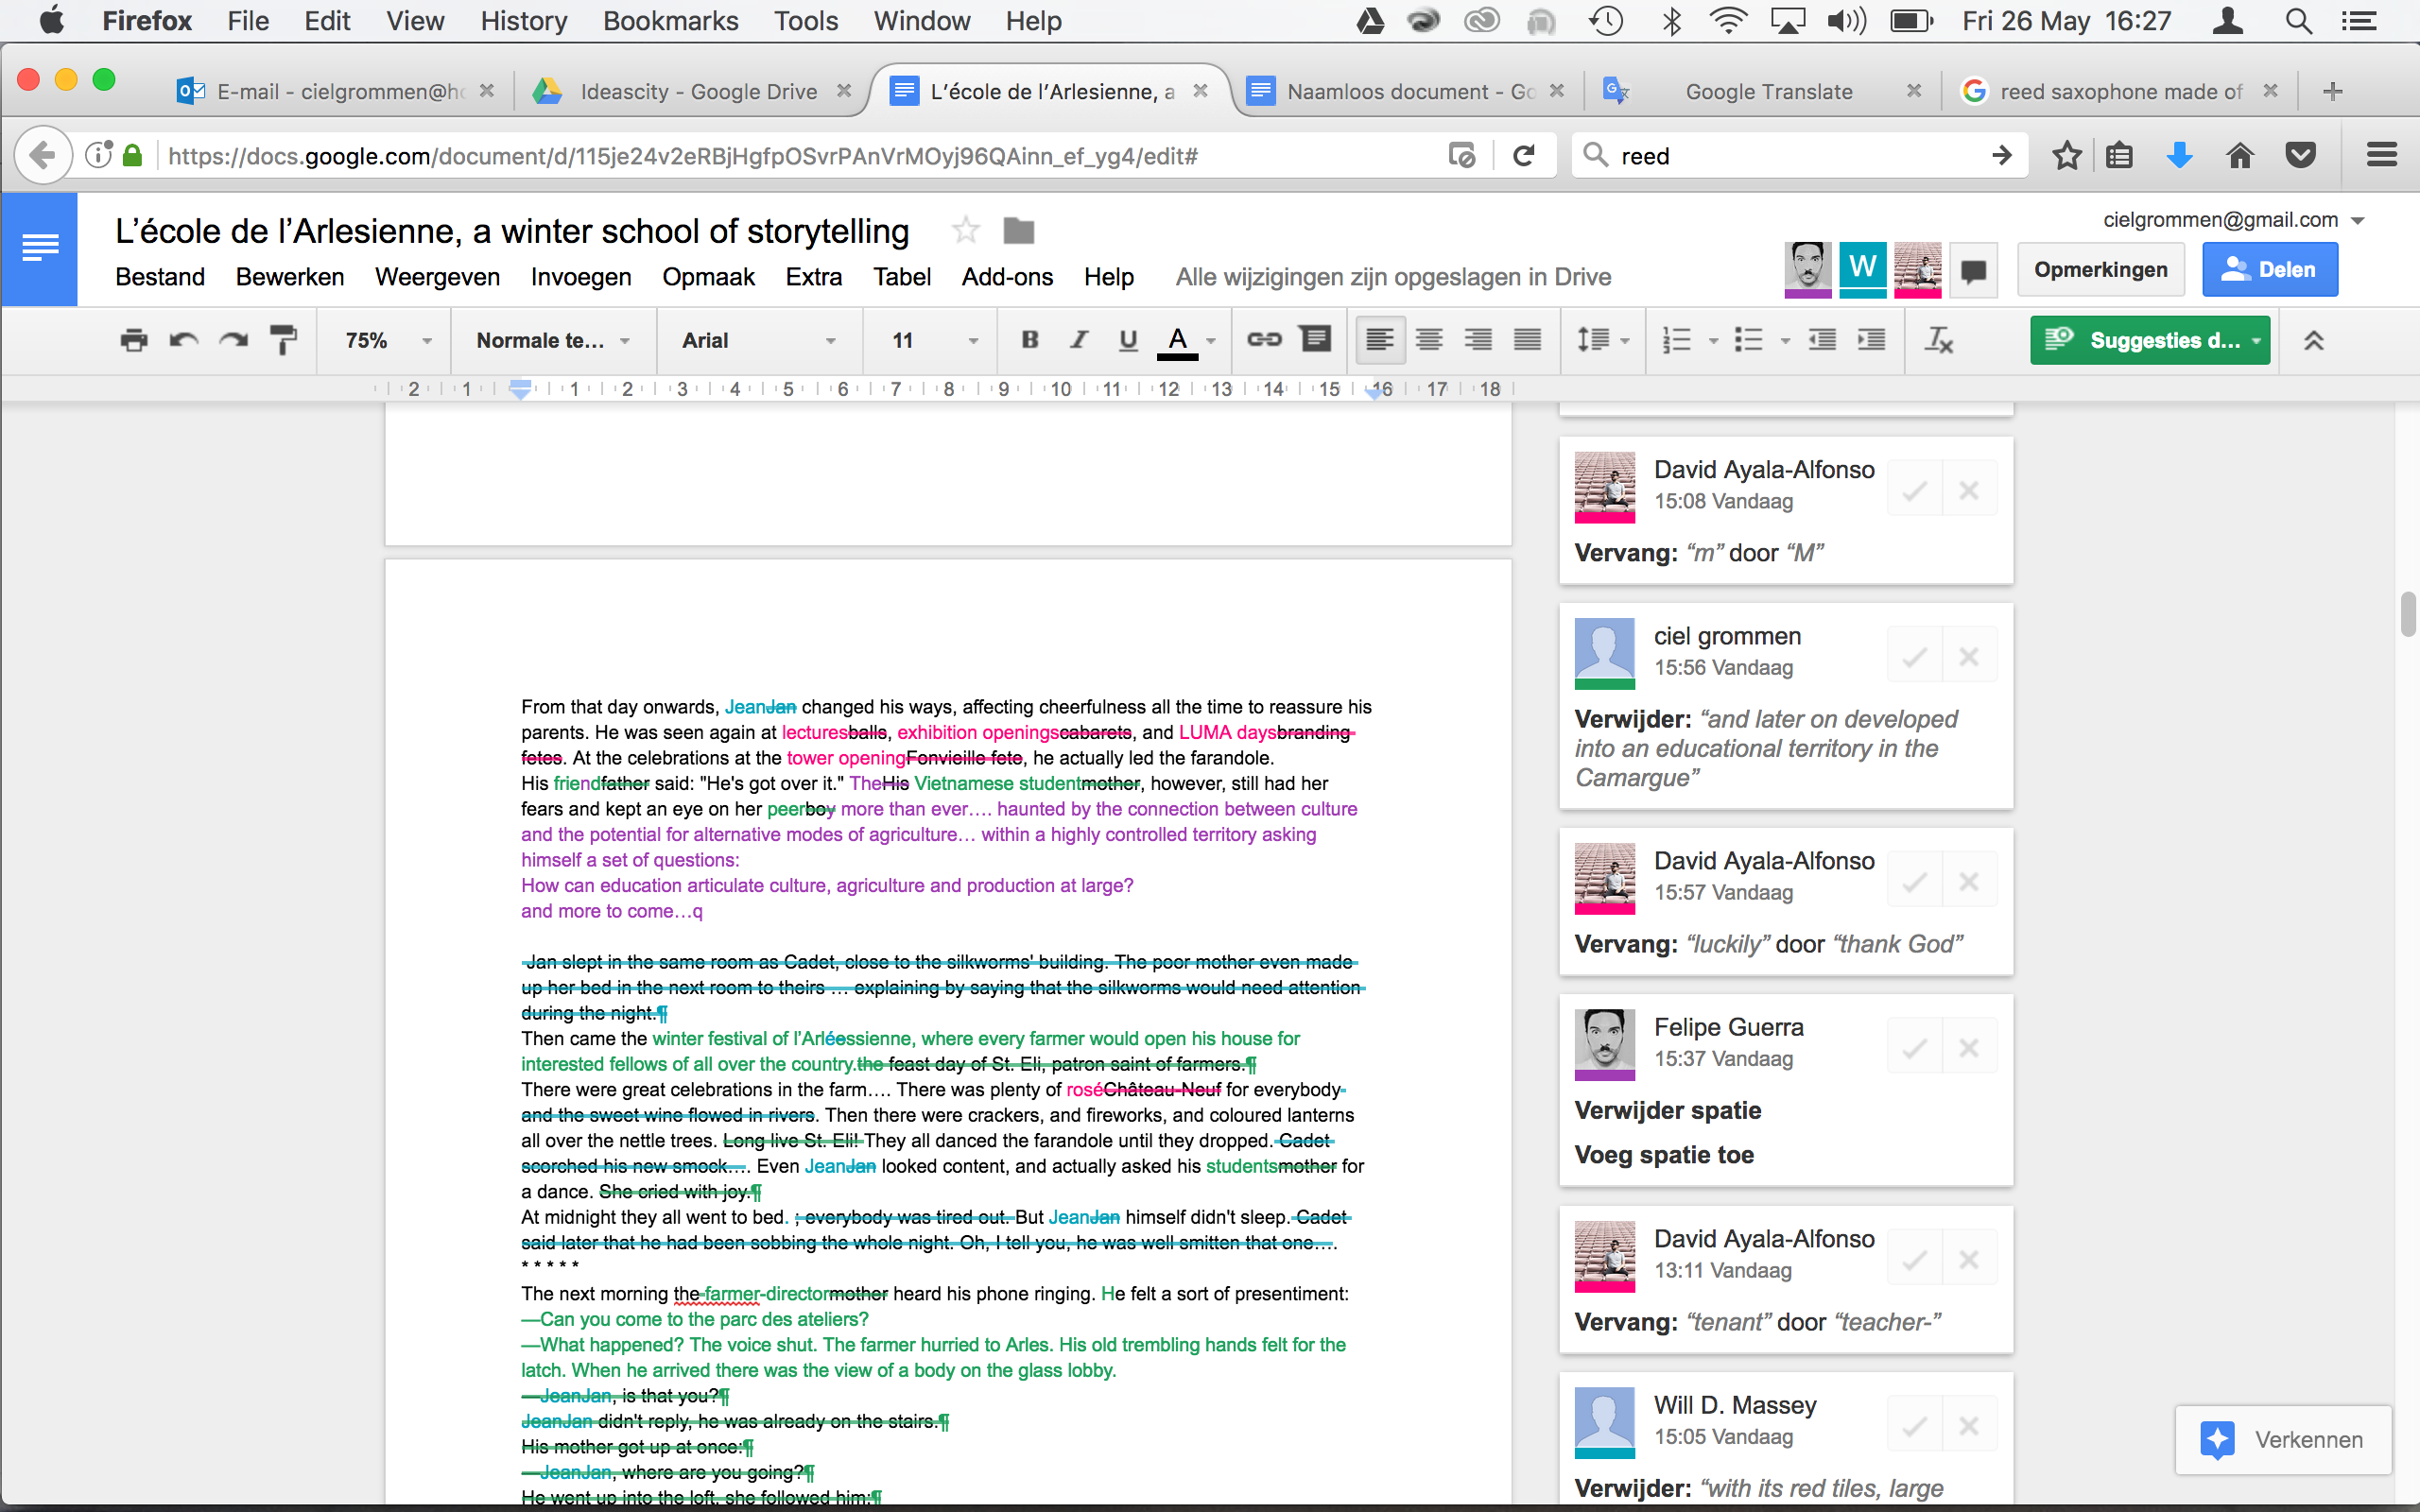Reload the page in Firefox

pos(1523,155)
